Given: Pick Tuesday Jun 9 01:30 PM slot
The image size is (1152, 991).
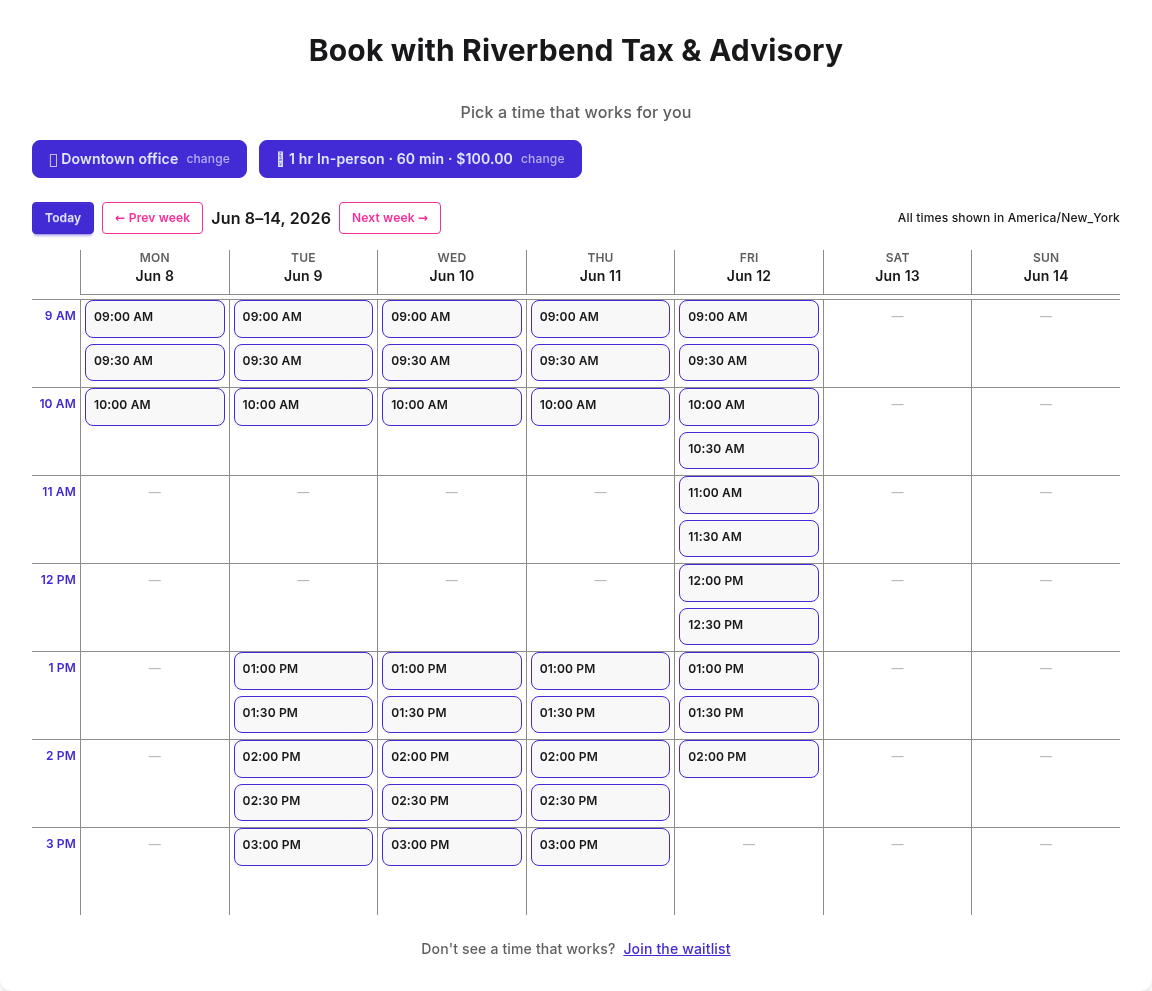Looking at the screenshot, I should tap(303, 715).
